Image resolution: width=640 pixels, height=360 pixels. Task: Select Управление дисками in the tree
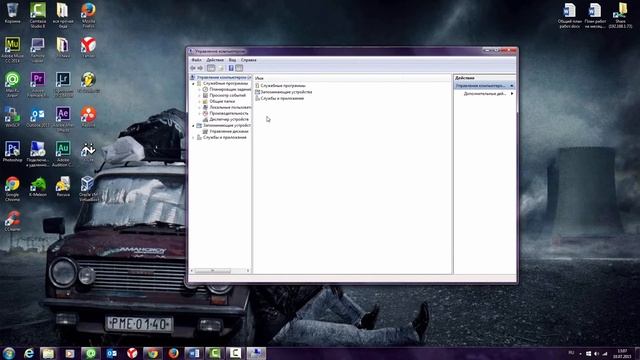pos(226,131)
